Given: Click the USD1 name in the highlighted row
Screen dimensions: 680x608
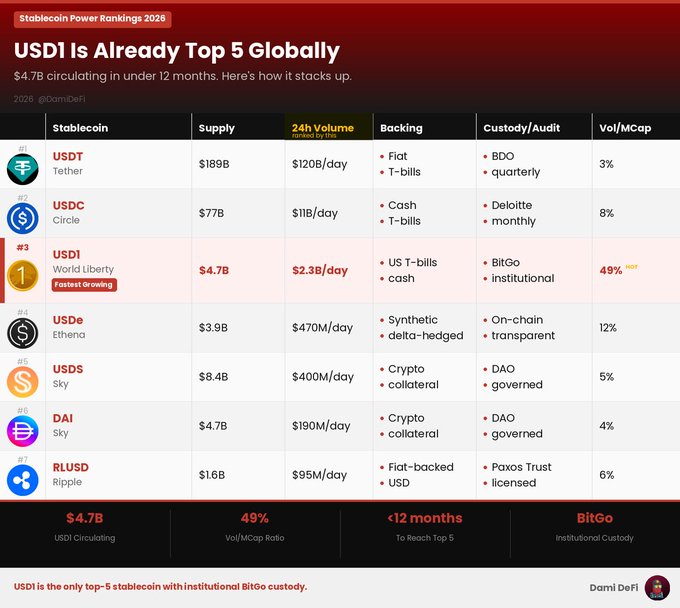Looking at the screenshot, I should (66, 254).
